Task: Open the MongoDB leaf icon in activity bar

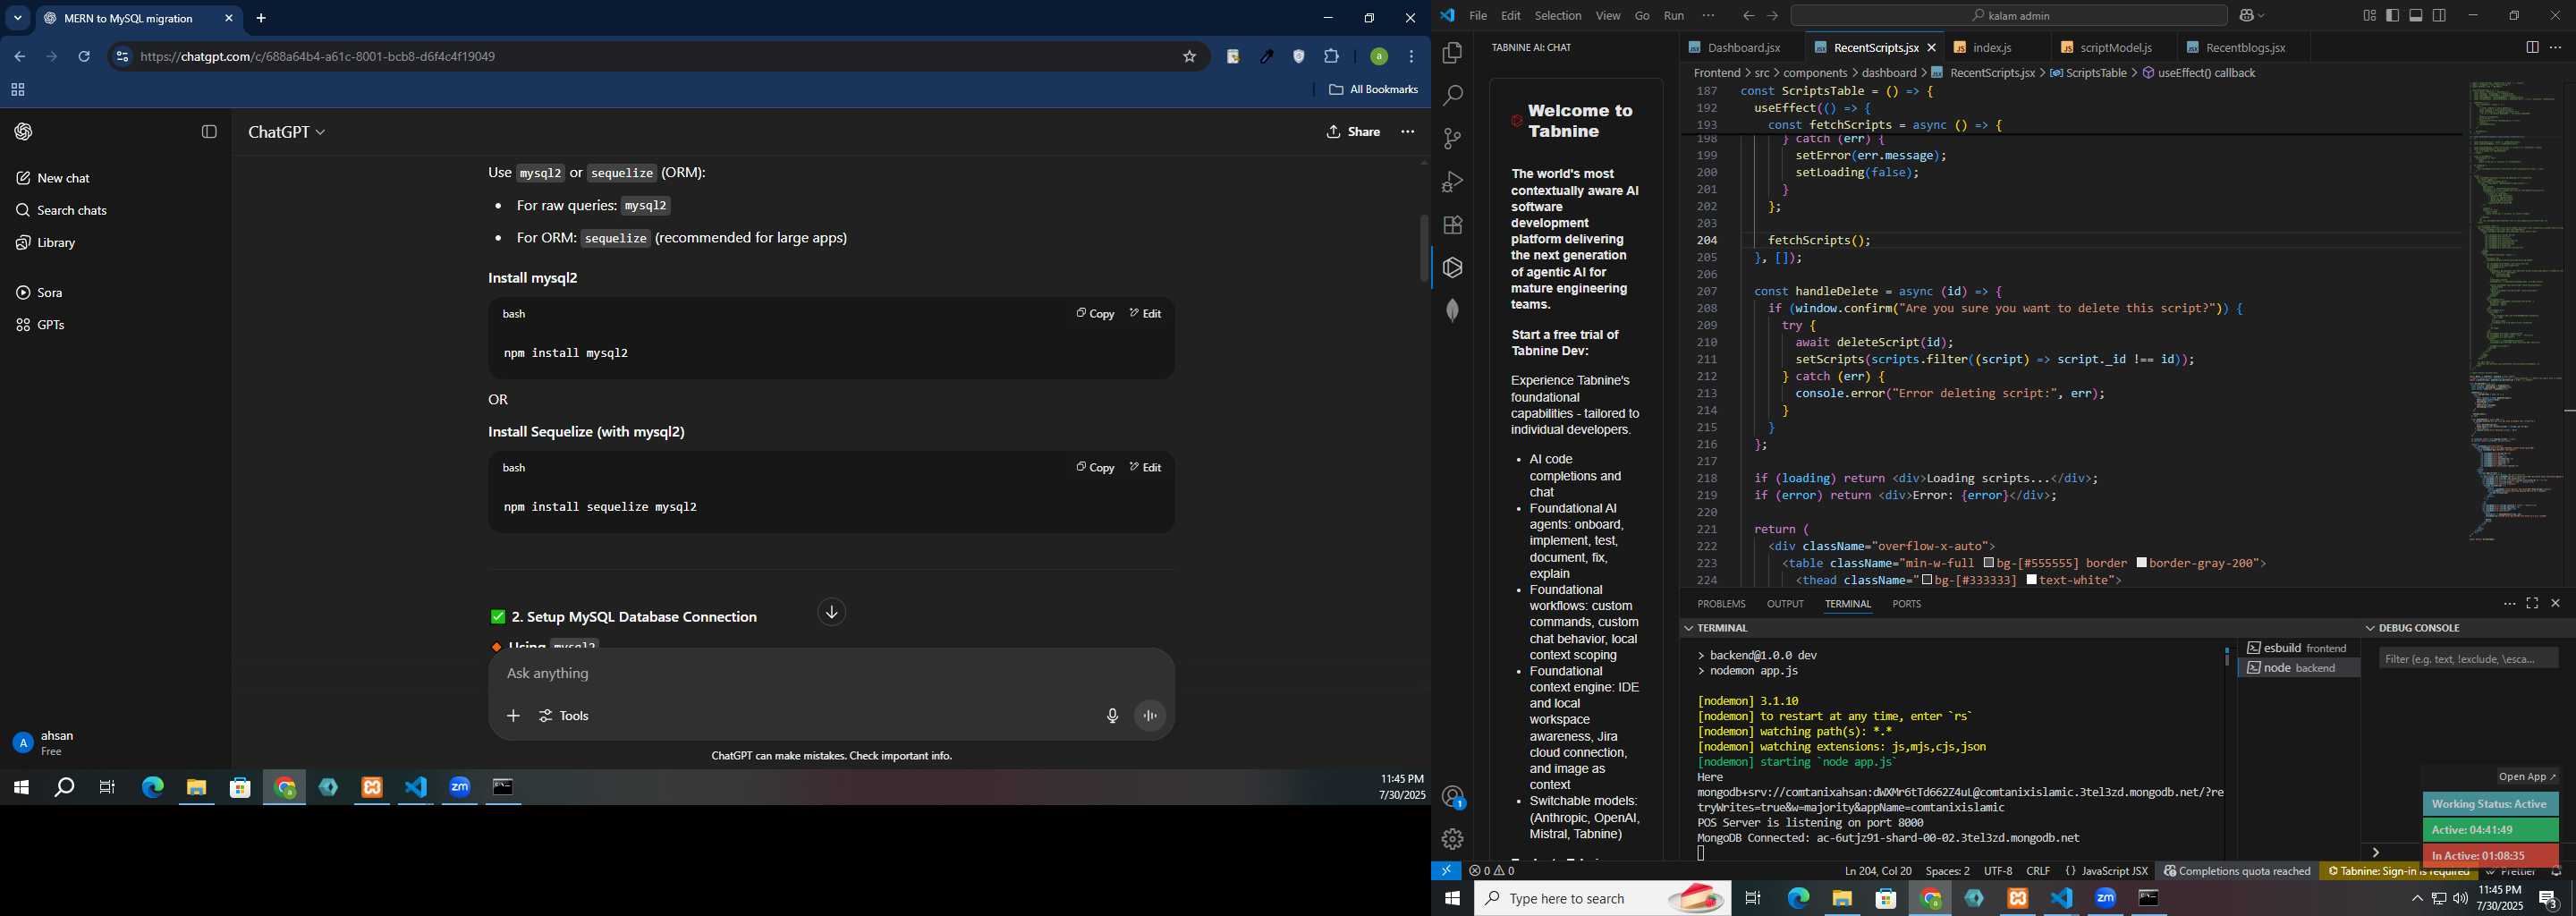Action: [x=1452, y=311]
